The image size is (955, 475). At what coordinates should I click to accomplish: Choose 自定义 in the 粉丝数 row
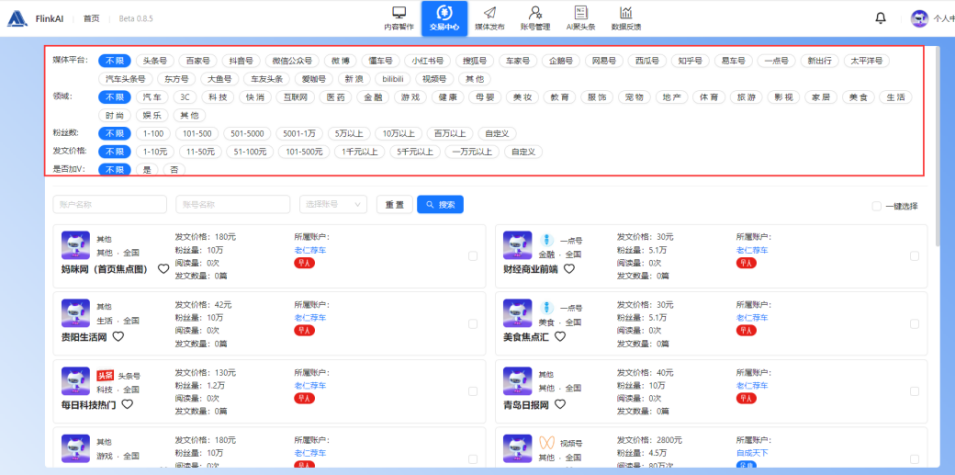point(497,133)
